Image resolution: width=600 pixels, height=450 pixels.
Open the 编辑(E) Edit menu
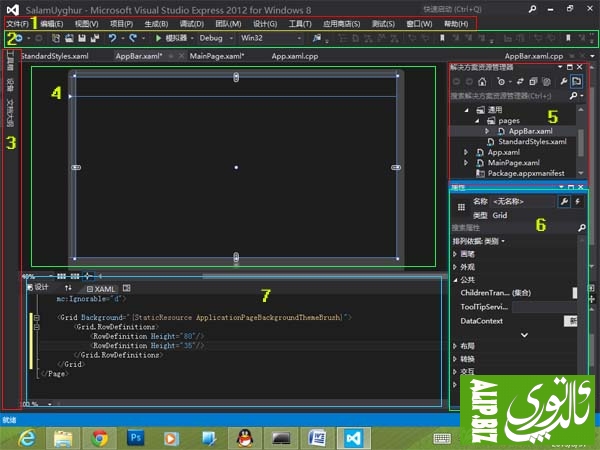[x=52, y=24]
